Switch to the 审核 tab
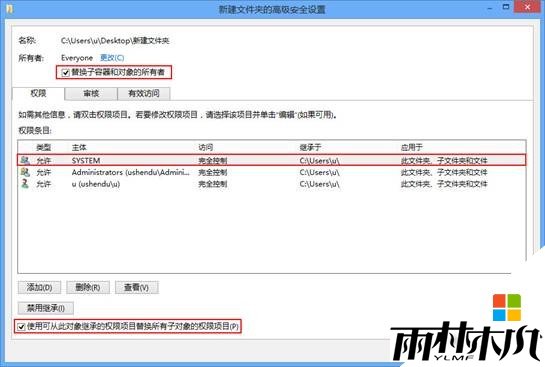The width and height of the screenshot is (545, 367). click(x=91, y=93)
